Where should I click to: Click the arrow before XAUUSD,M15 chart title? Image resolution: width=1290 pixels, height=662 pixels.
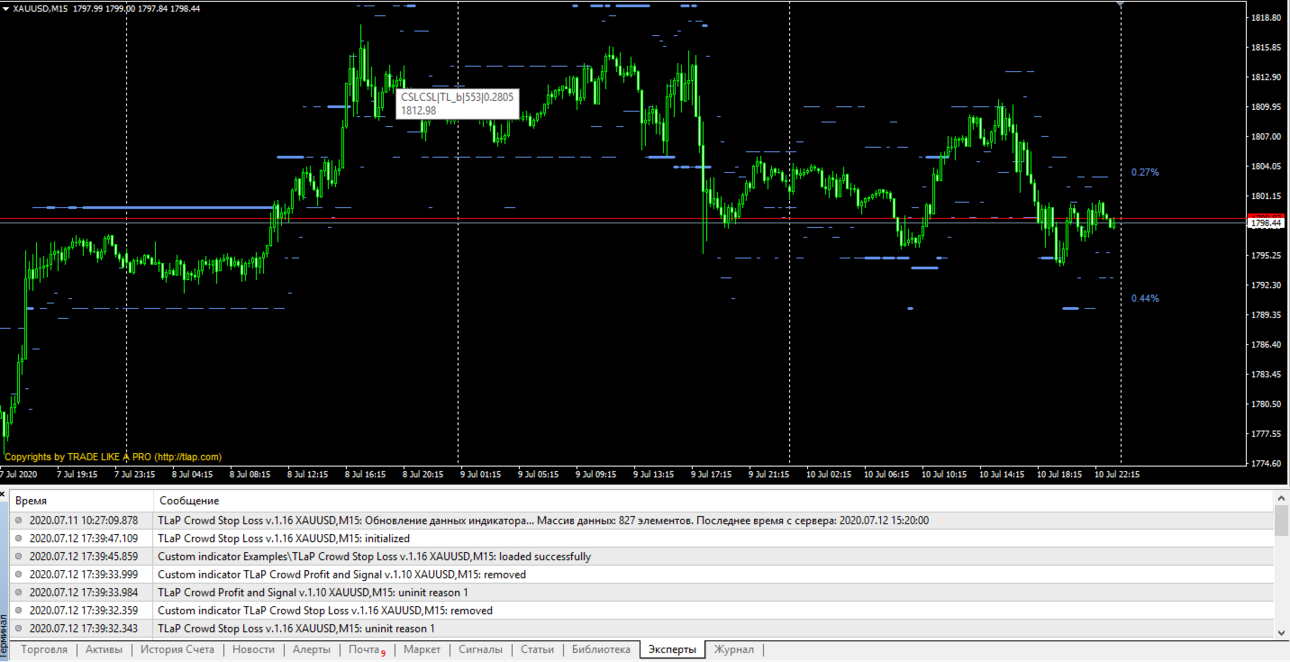click(x=5, y=8)
